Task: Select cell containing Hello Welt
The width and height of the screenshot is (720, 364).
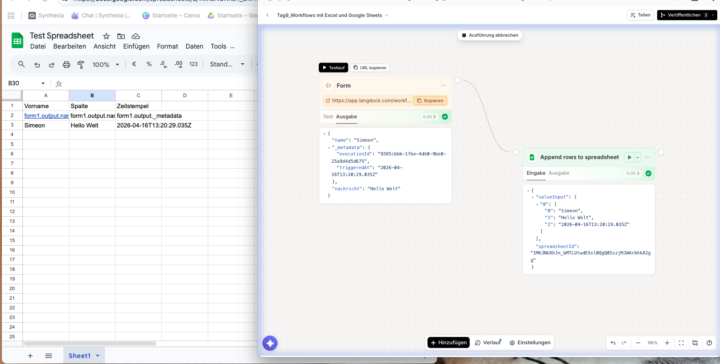Action: click(x=92, y=125)
